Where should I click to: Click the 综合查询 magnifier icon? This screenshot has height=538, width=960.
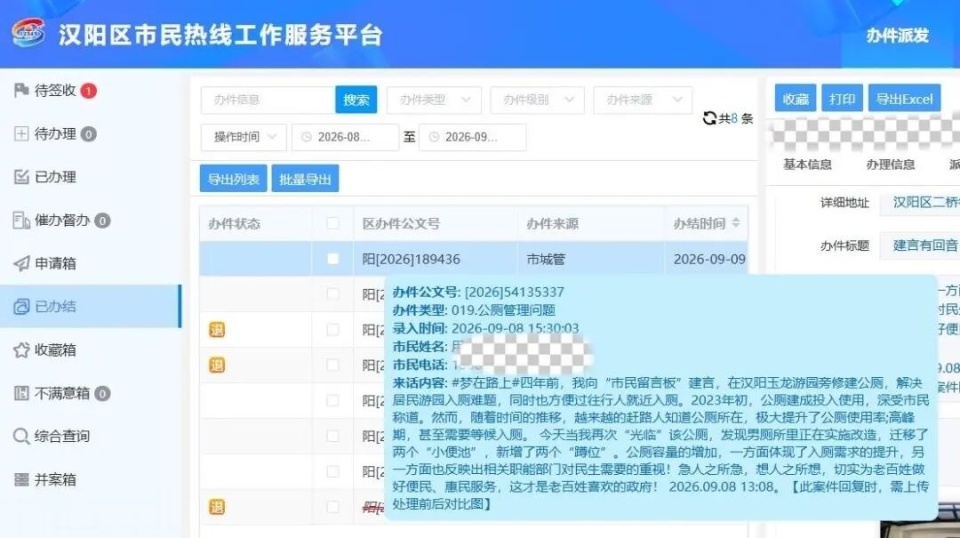[x=21, y=436]
